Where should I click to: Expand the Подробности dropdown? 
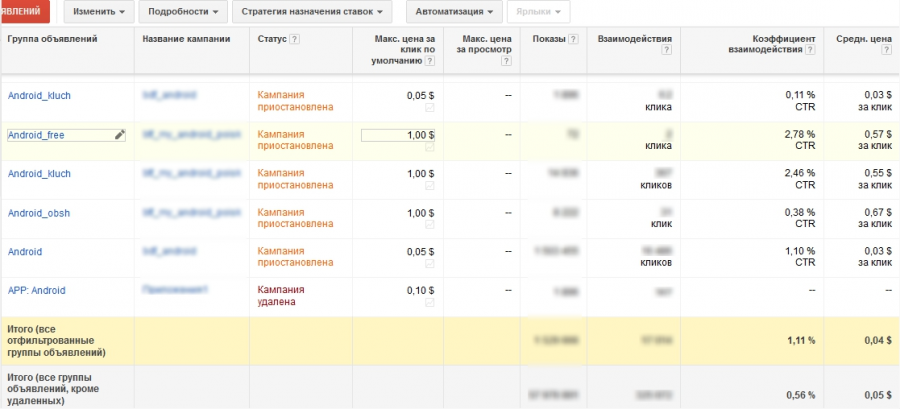184,12
